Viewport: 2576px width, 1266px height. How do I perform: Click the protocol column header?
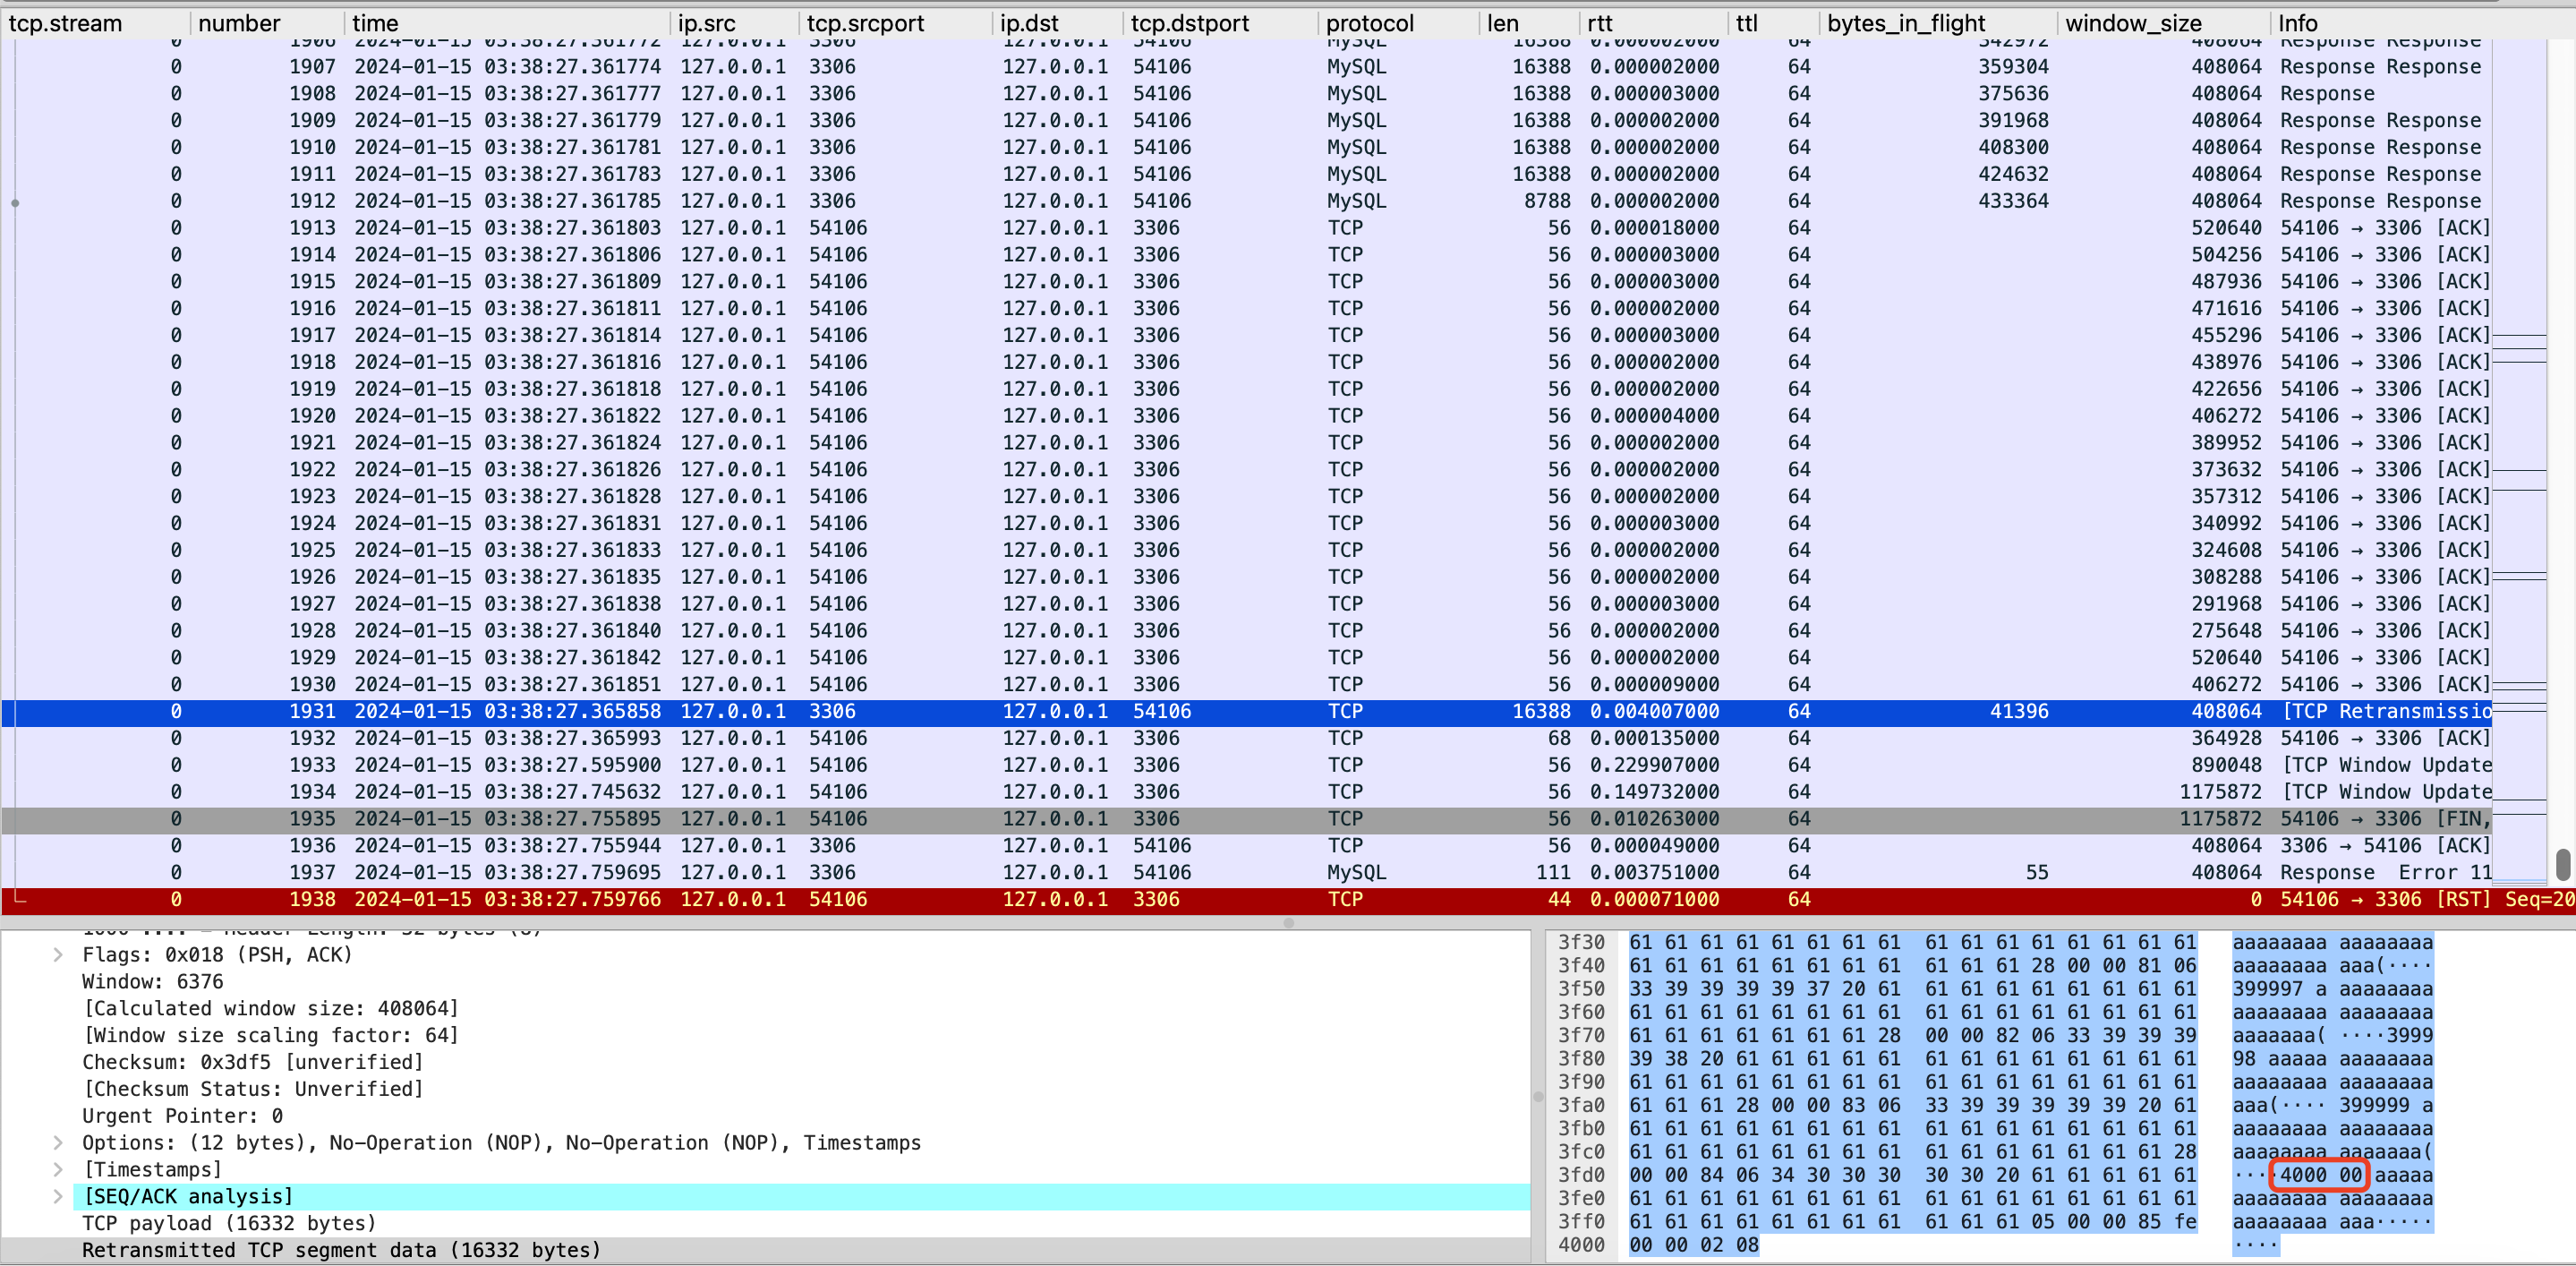[x=1369, y=23]
